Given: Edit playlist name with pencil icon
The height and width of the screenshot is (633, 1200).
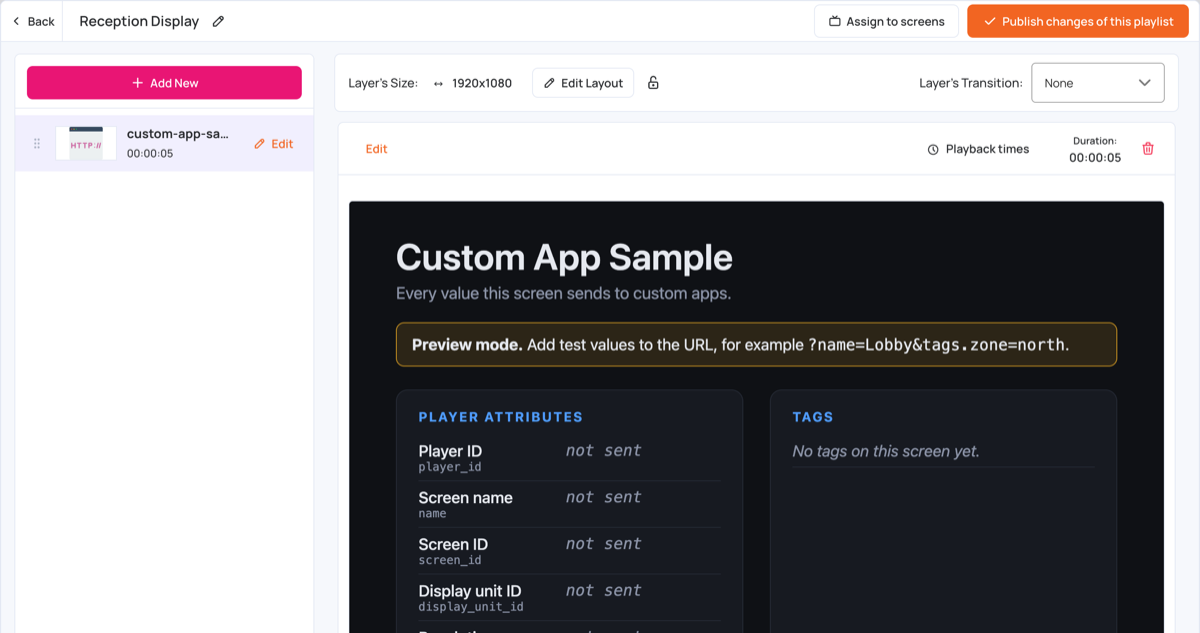Looking at the screenshot, I should 218,21.
